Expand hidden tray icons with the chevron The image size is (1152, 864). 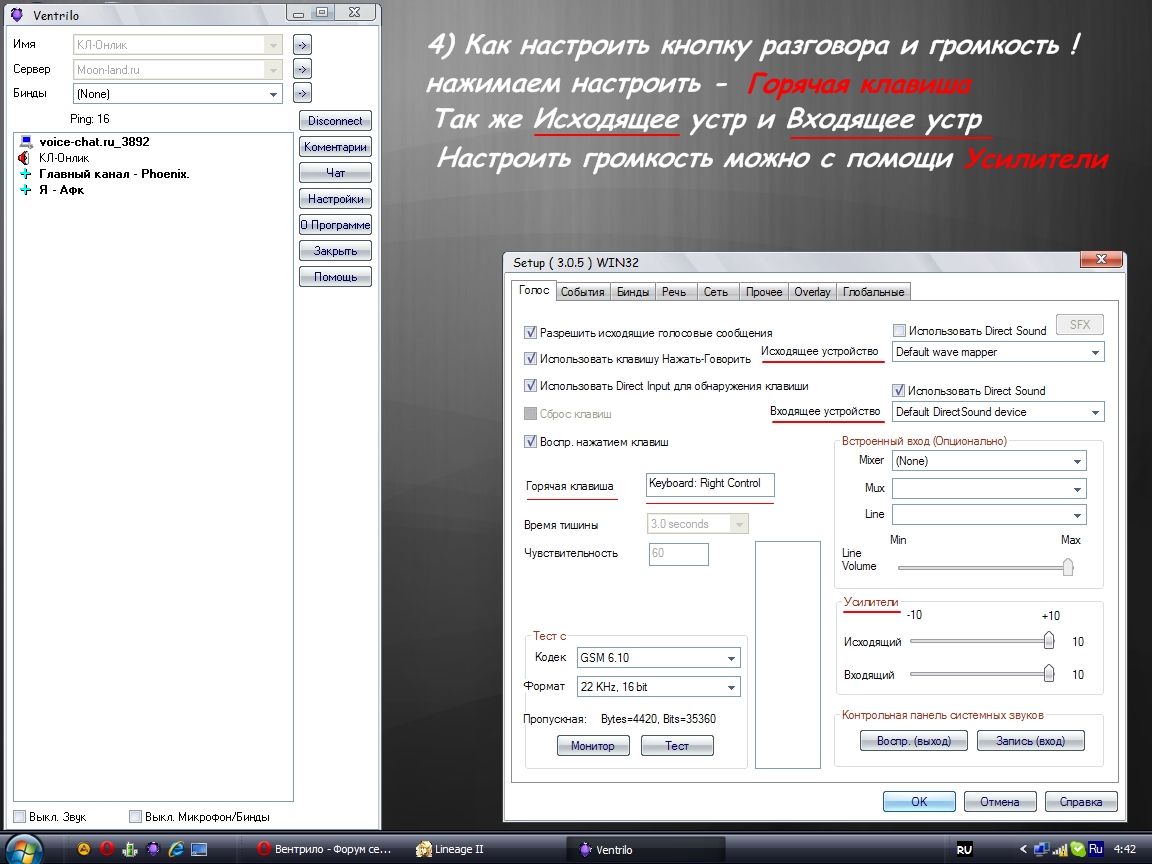coord(1023,849)
